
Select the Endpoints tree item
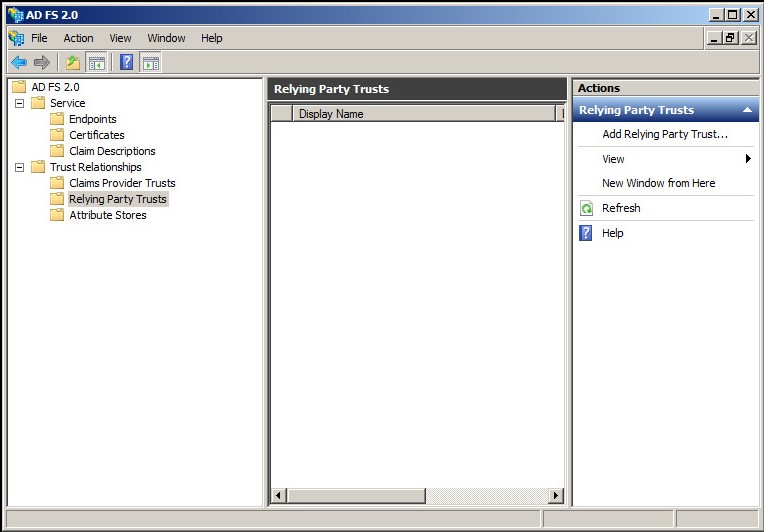point(93,119)
